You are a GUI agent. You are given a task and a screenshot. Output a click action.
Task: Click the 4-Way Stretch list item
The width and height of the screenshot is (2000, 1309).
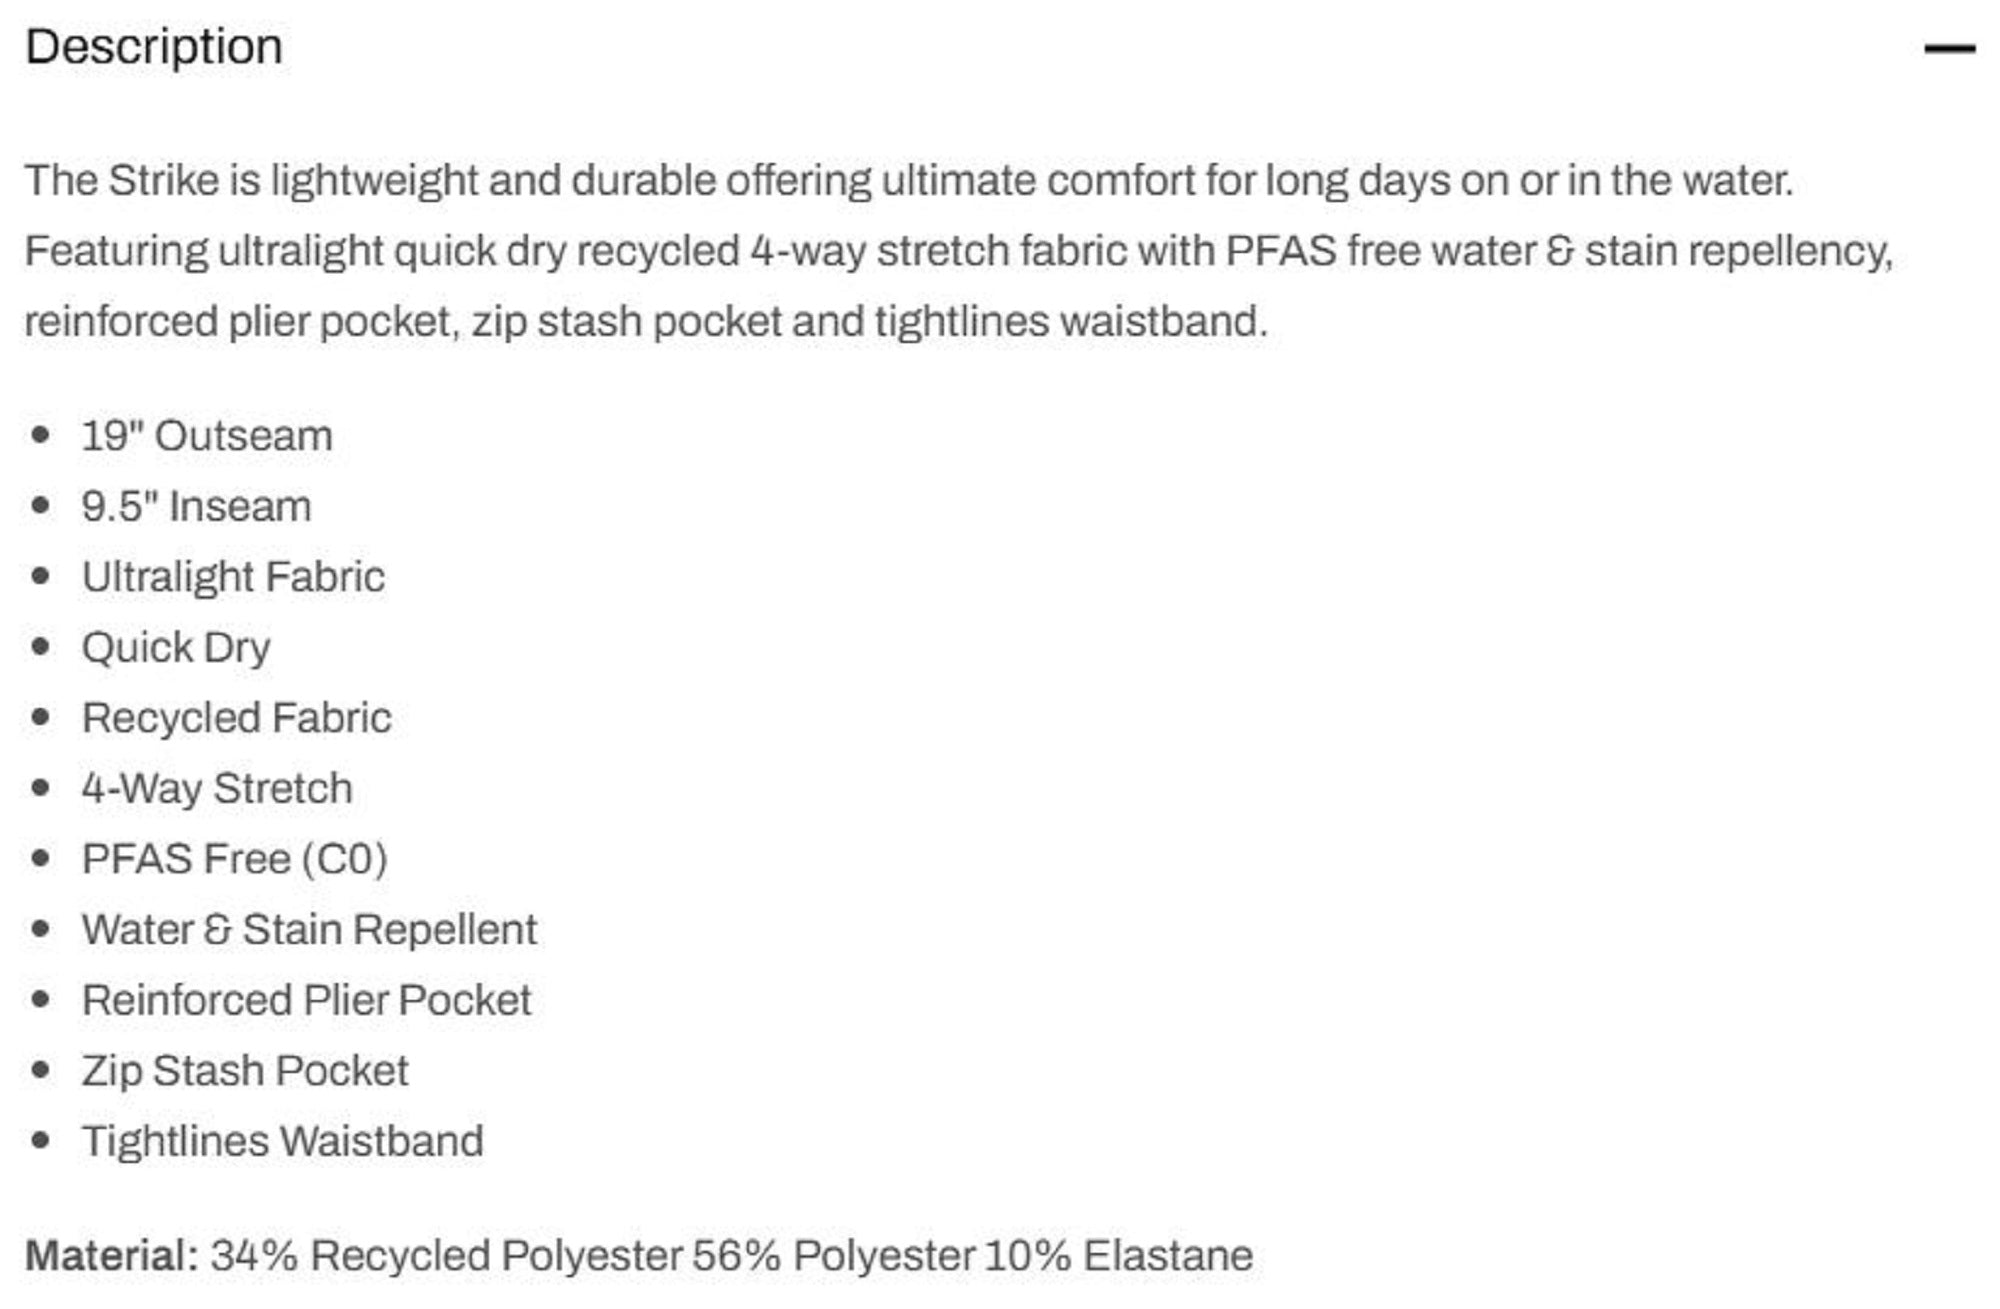click(217, 789)
